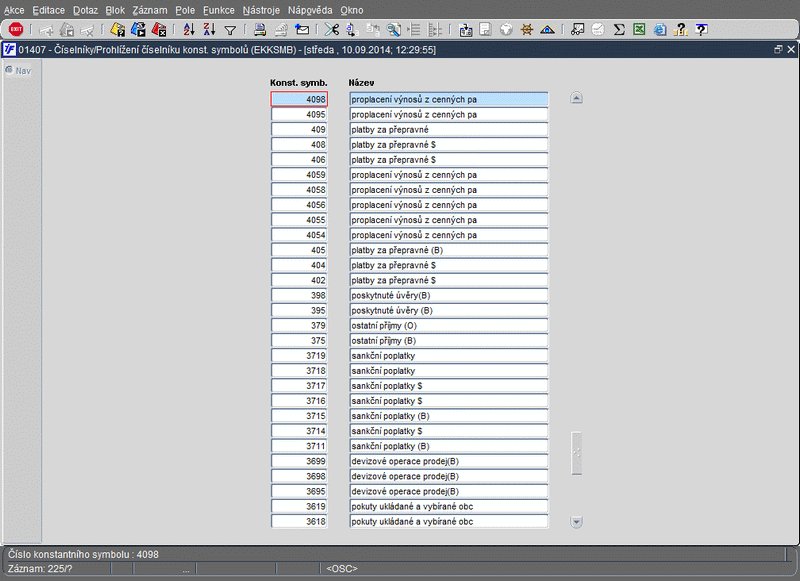Click the copy text icon beside scissors
Screen dimensions: 800x581
pos(352,30)
